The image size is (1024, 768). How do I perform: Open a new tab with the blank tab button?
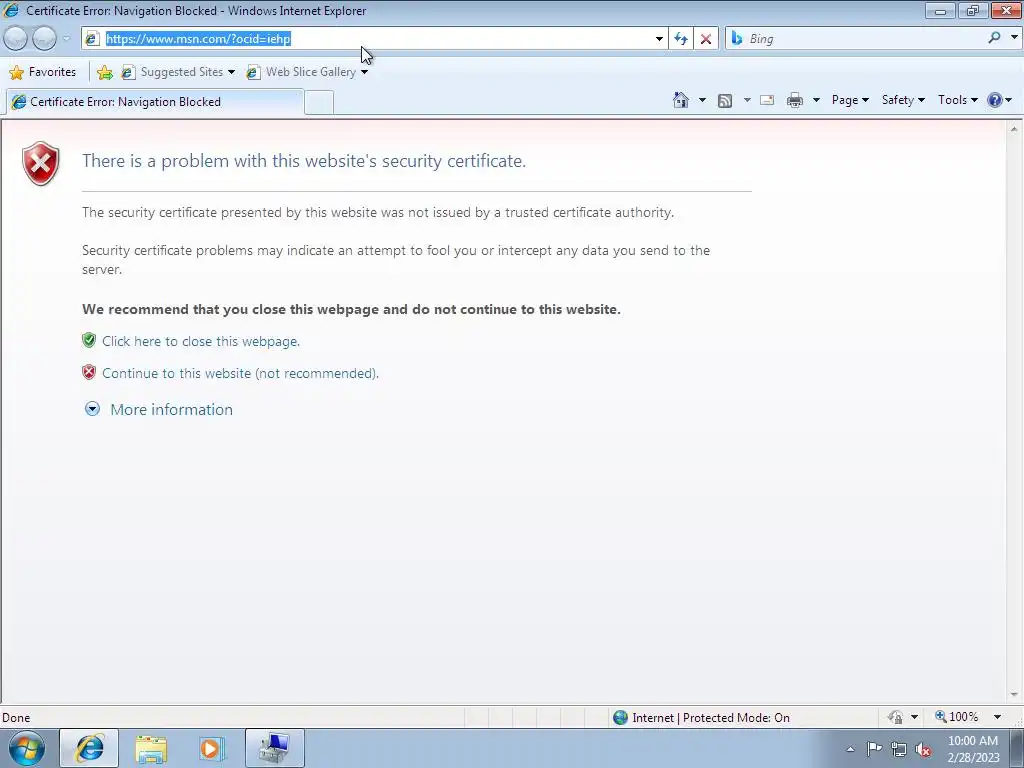coord(319,103)
